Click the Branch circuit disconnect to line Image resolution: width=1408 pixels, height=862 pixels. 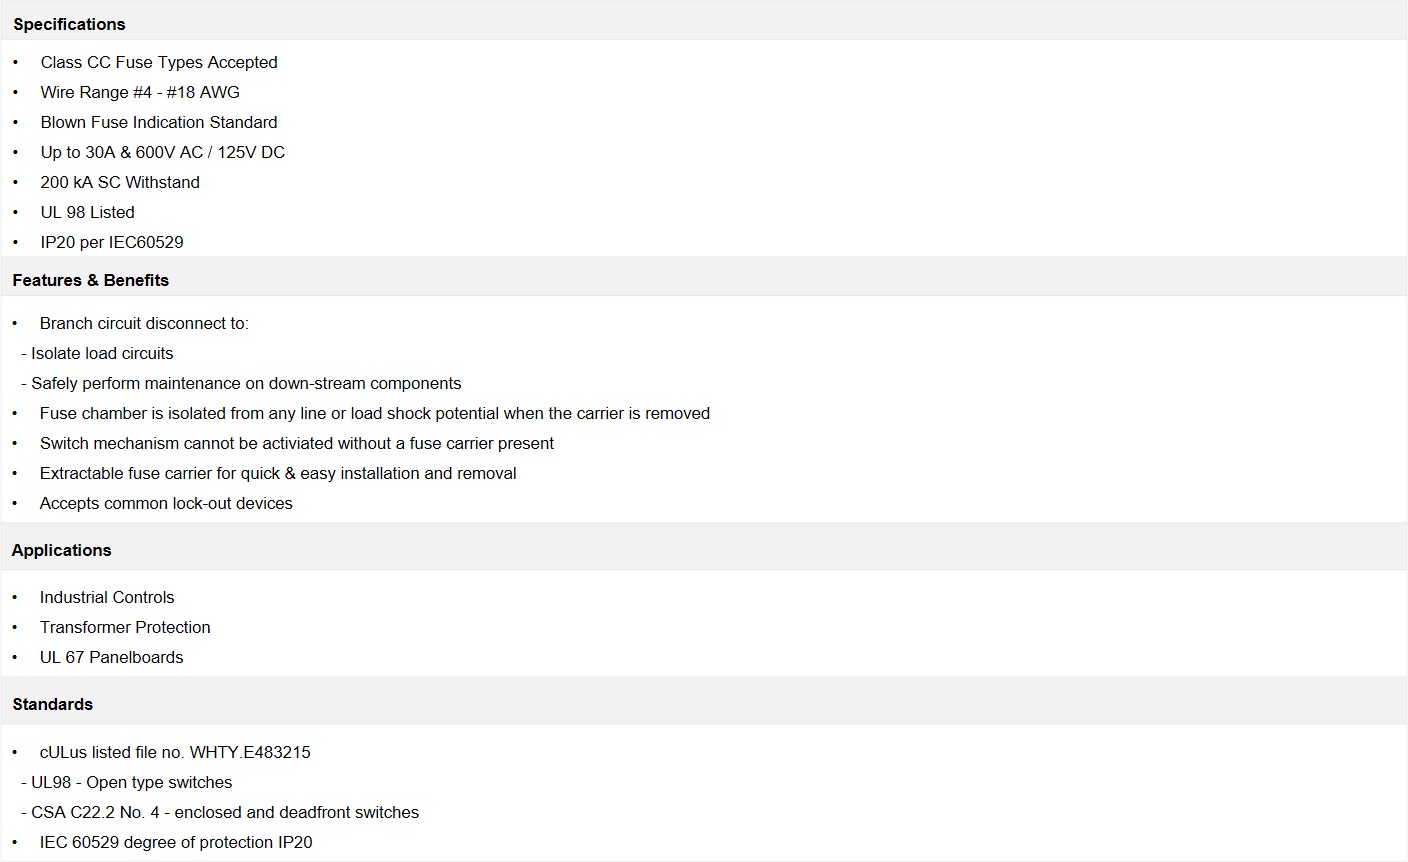pyautogui.click(x=144, y=323)
